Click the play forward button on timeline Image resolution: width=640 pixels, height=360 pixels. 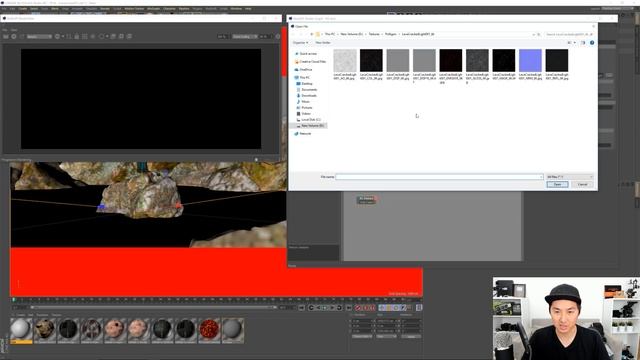(x=332, y=308)
